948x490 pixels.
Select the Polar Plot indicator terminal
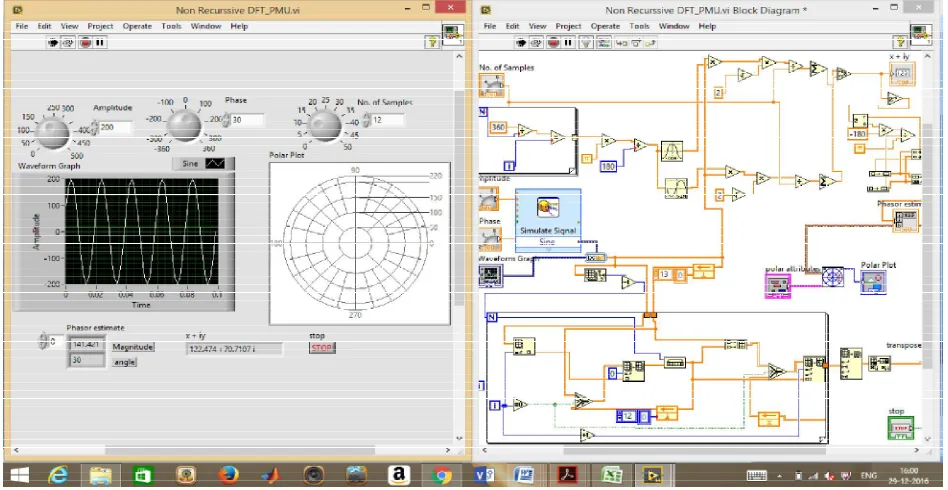coord(874,283)
